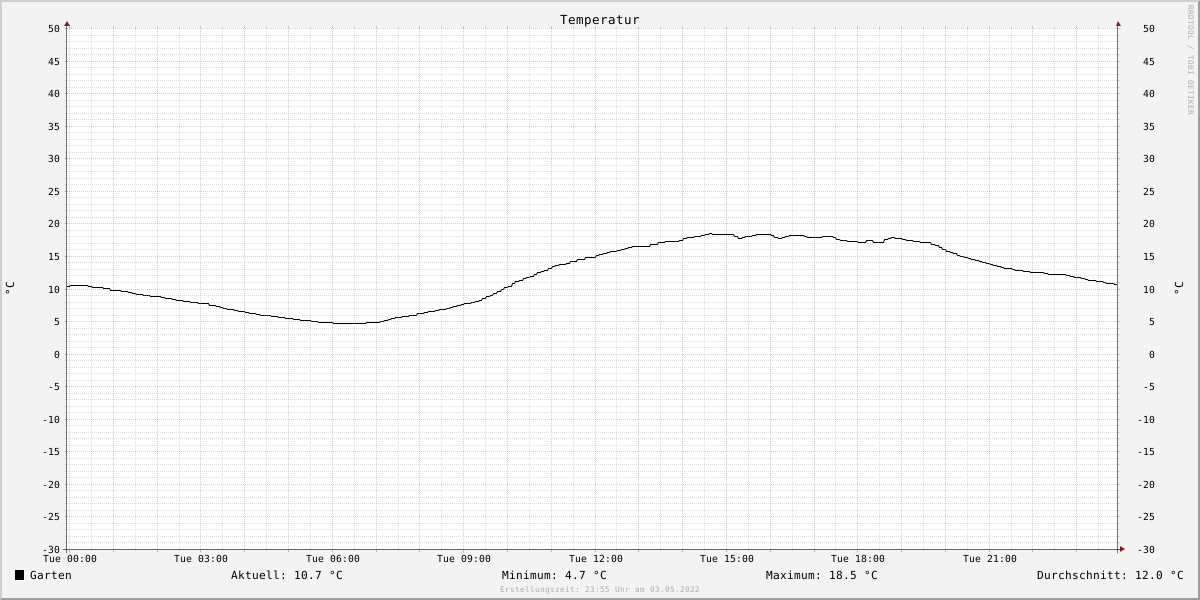Image resolution: width=1200 pixels, height=600 pixels.
Task: Click the Erstellungszeit timestamp footer text
Action: tap(600, 590)
